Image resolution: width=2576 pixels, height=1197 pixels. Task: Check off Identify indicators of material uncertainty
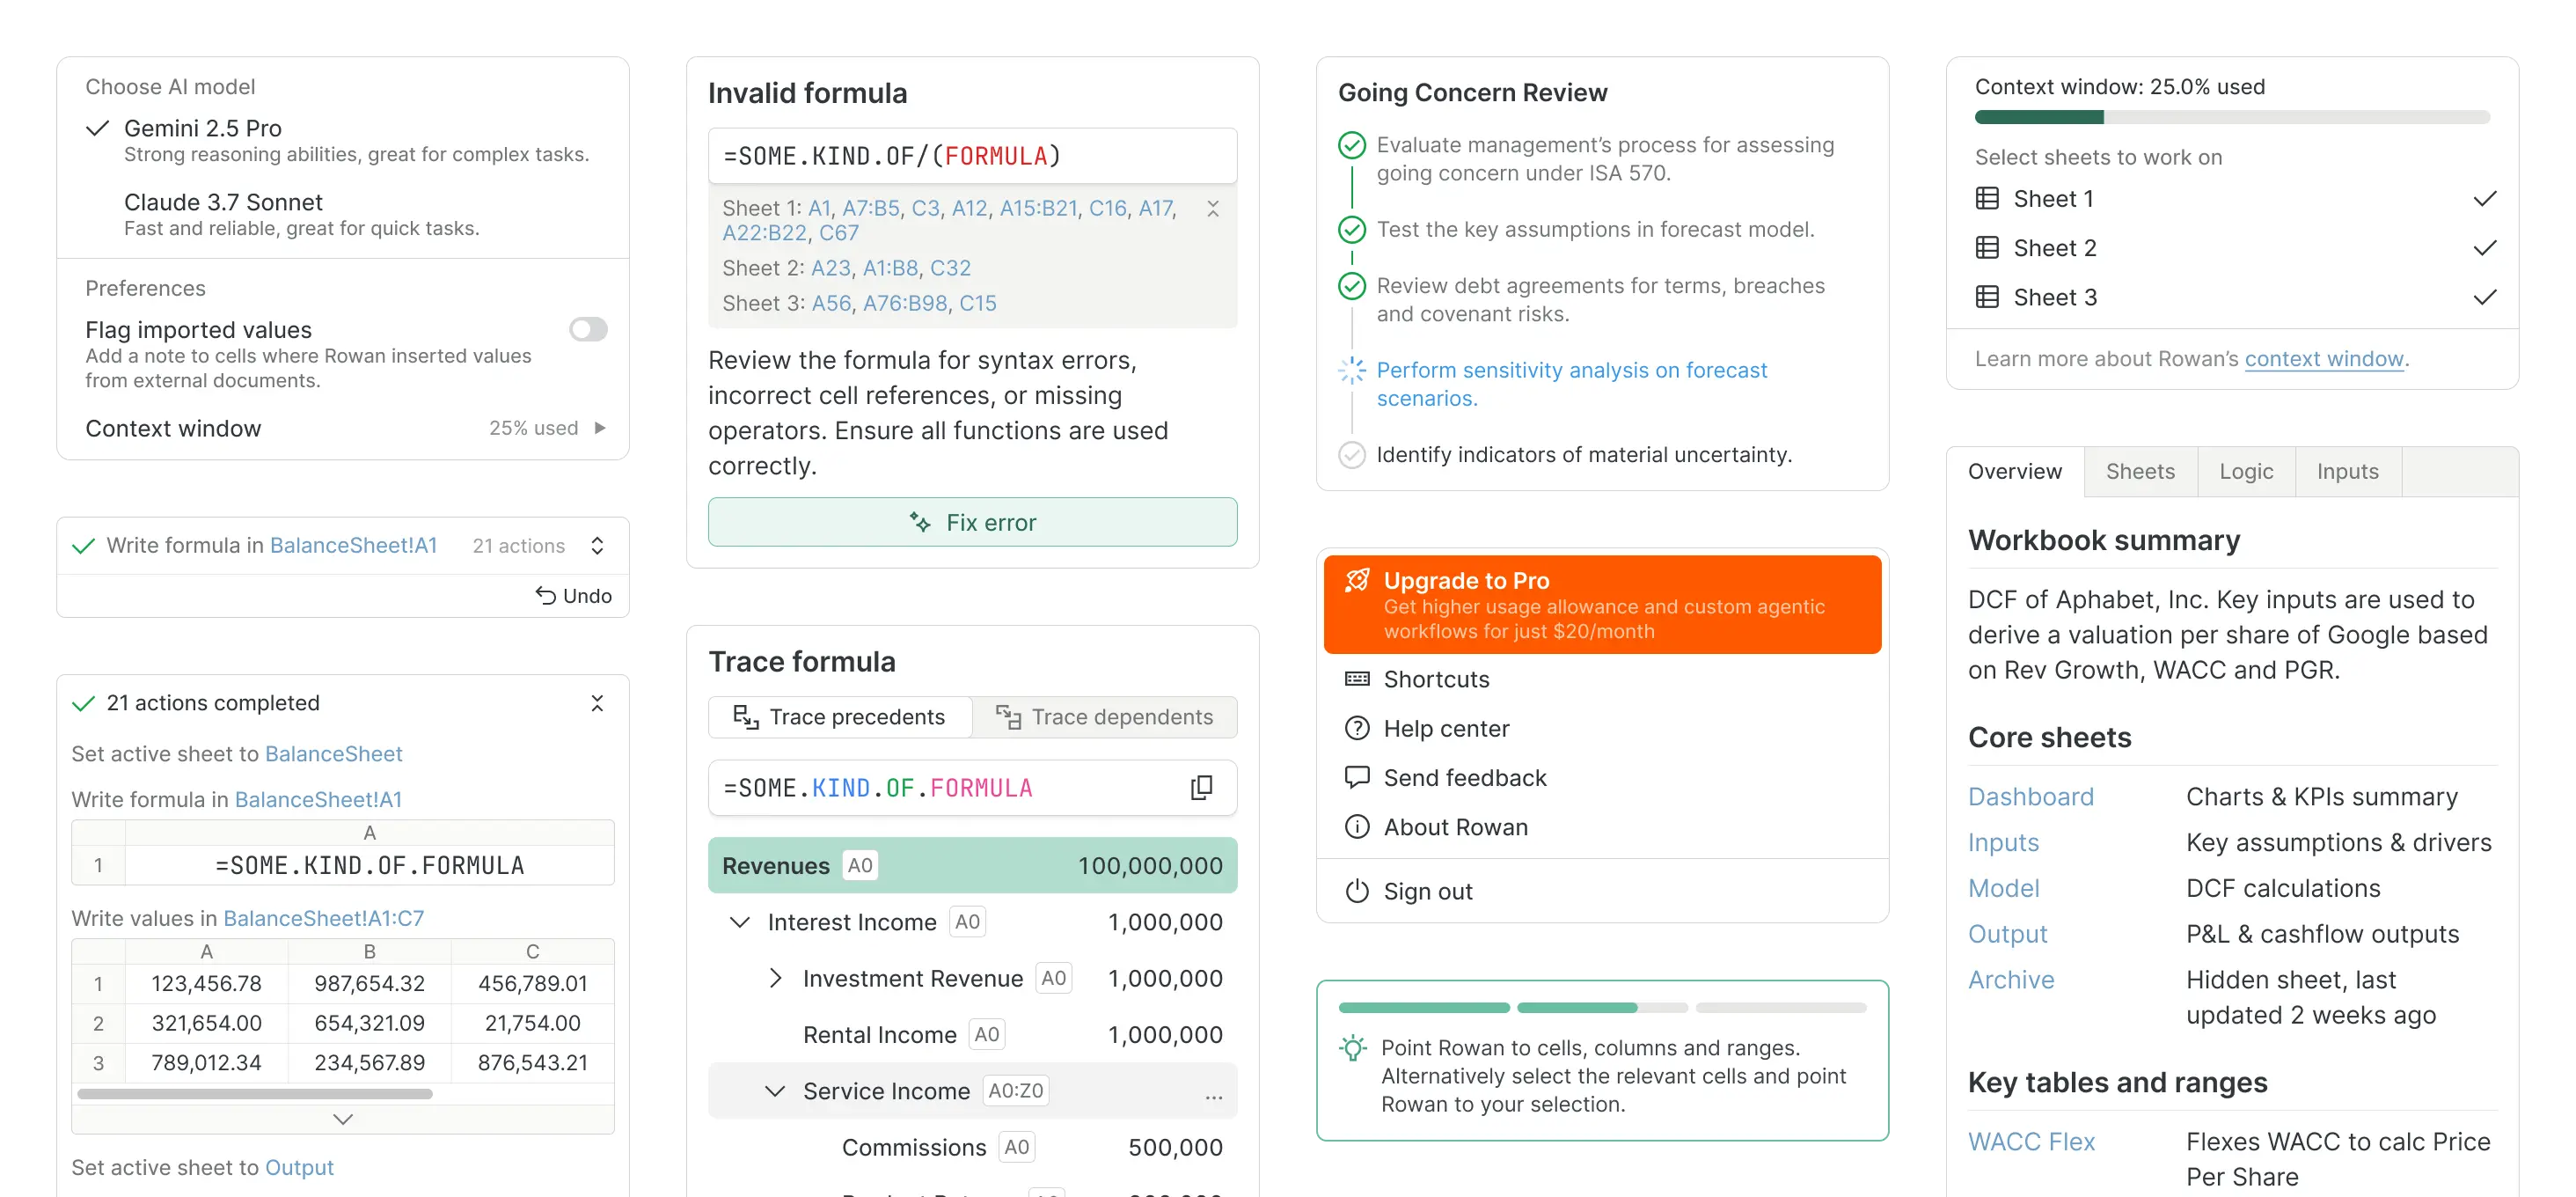coord(1352,454)
